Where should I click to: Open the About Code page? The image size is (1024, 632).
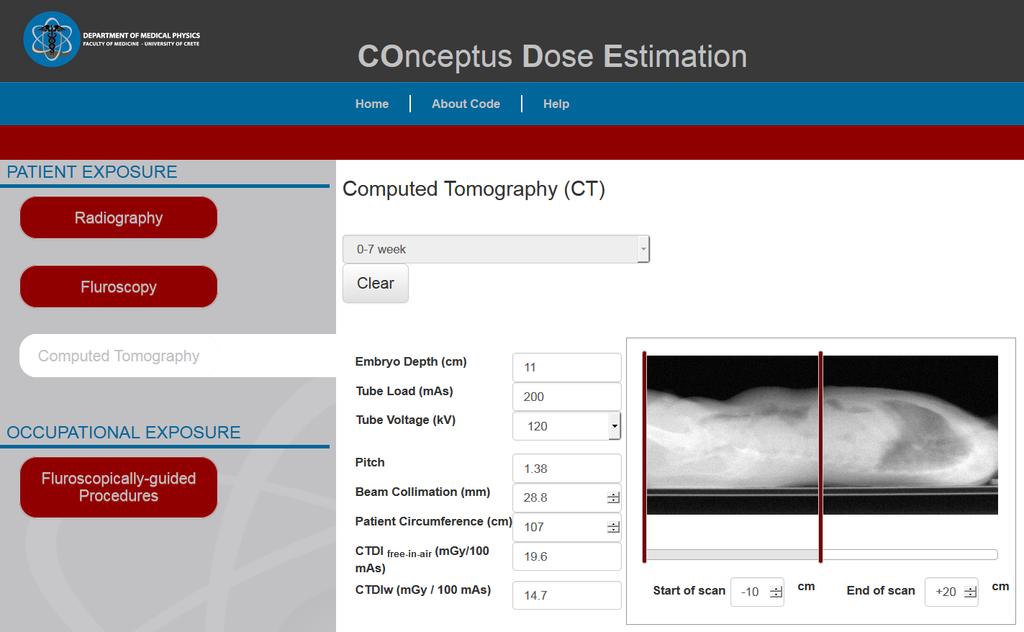pos(466,104)
